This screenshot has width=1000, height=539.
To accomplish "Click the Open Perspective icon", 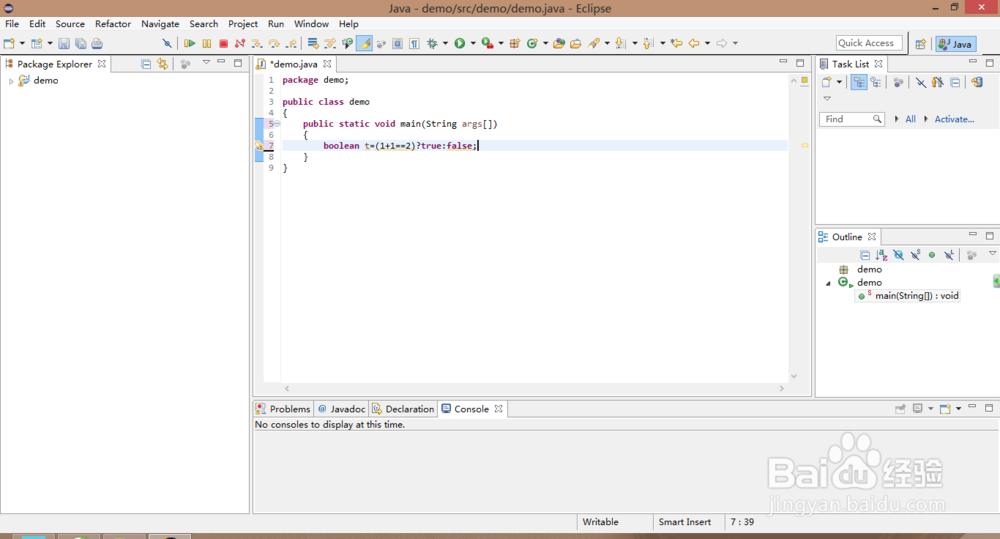I will click(920, 44).
